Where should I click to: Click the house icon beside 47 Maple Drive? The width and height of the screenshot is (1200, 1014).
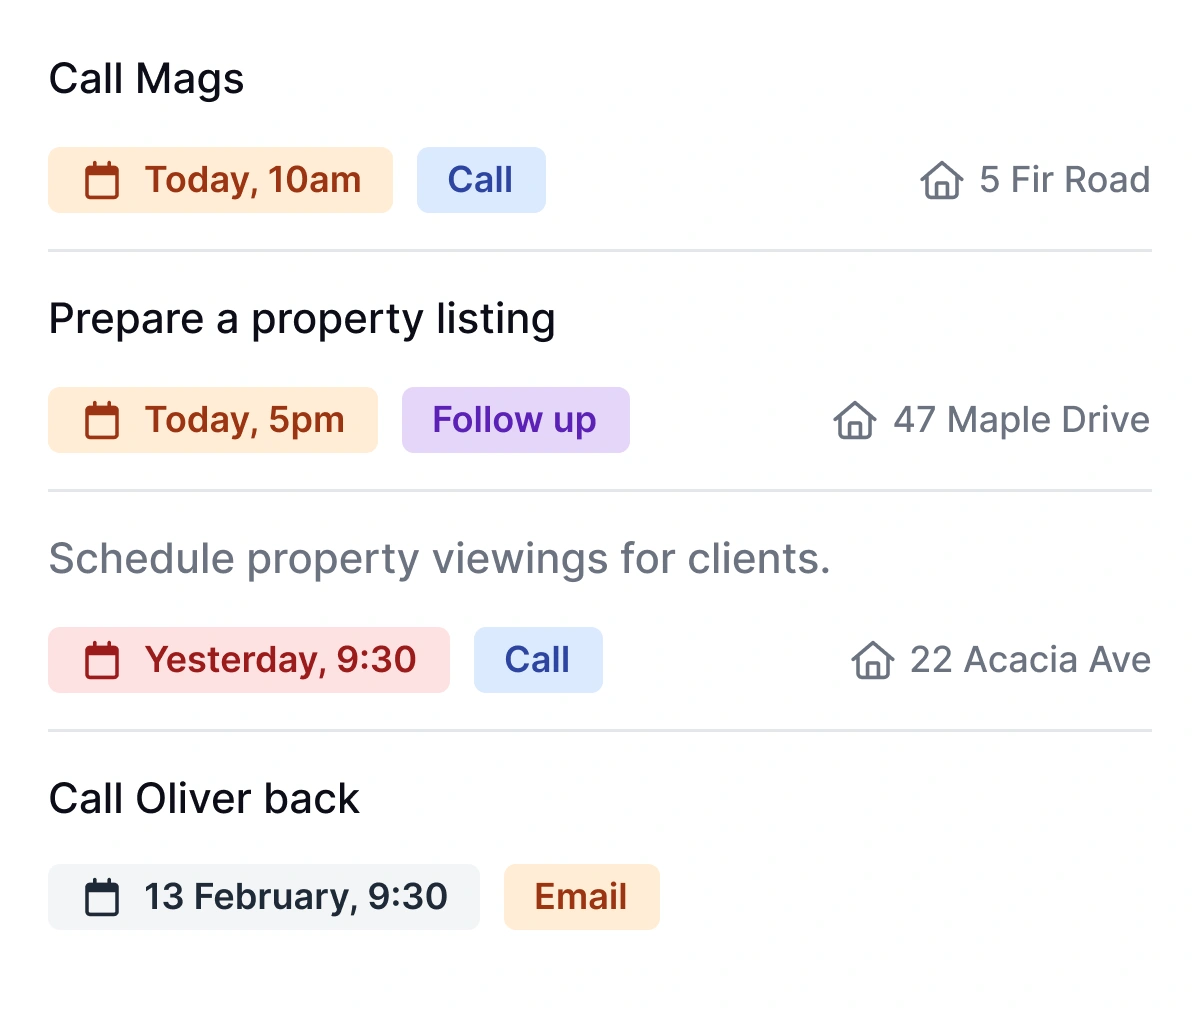[x=854, y=421]
